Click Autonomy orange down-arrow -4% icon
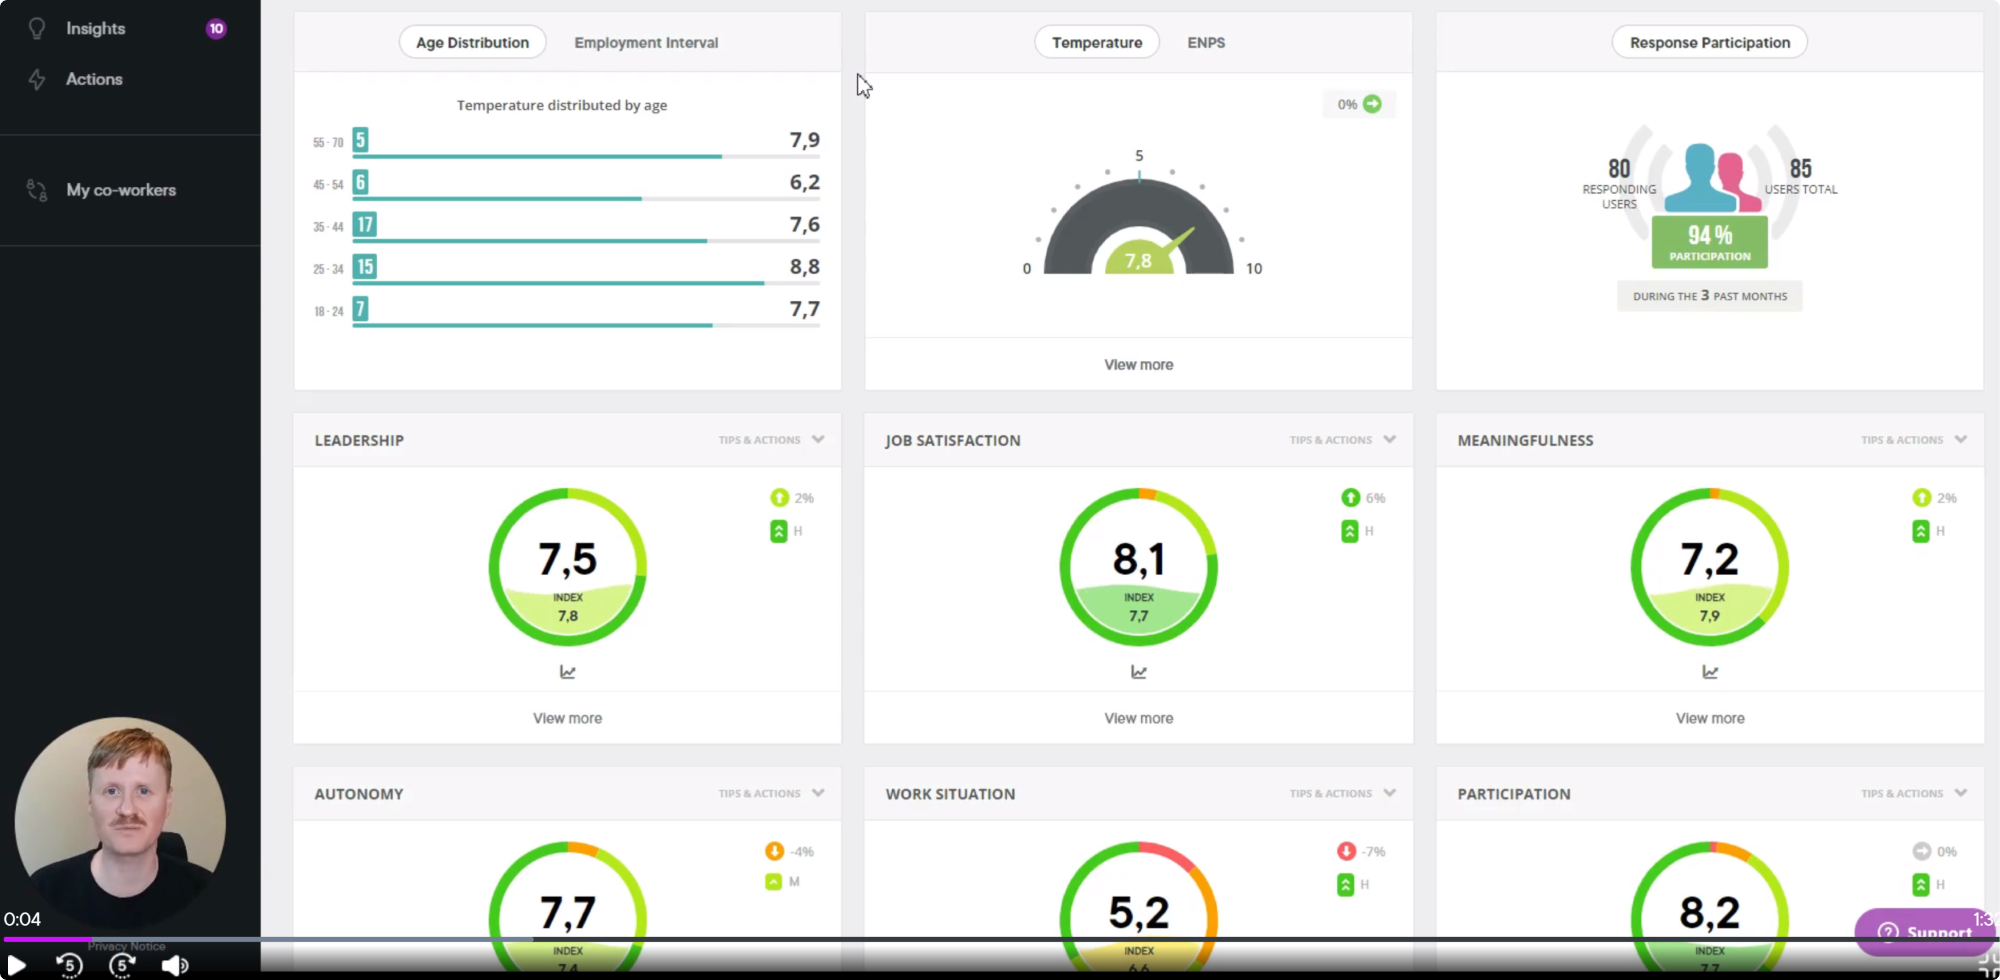The image size is (2000, 980). coord(774,851)
